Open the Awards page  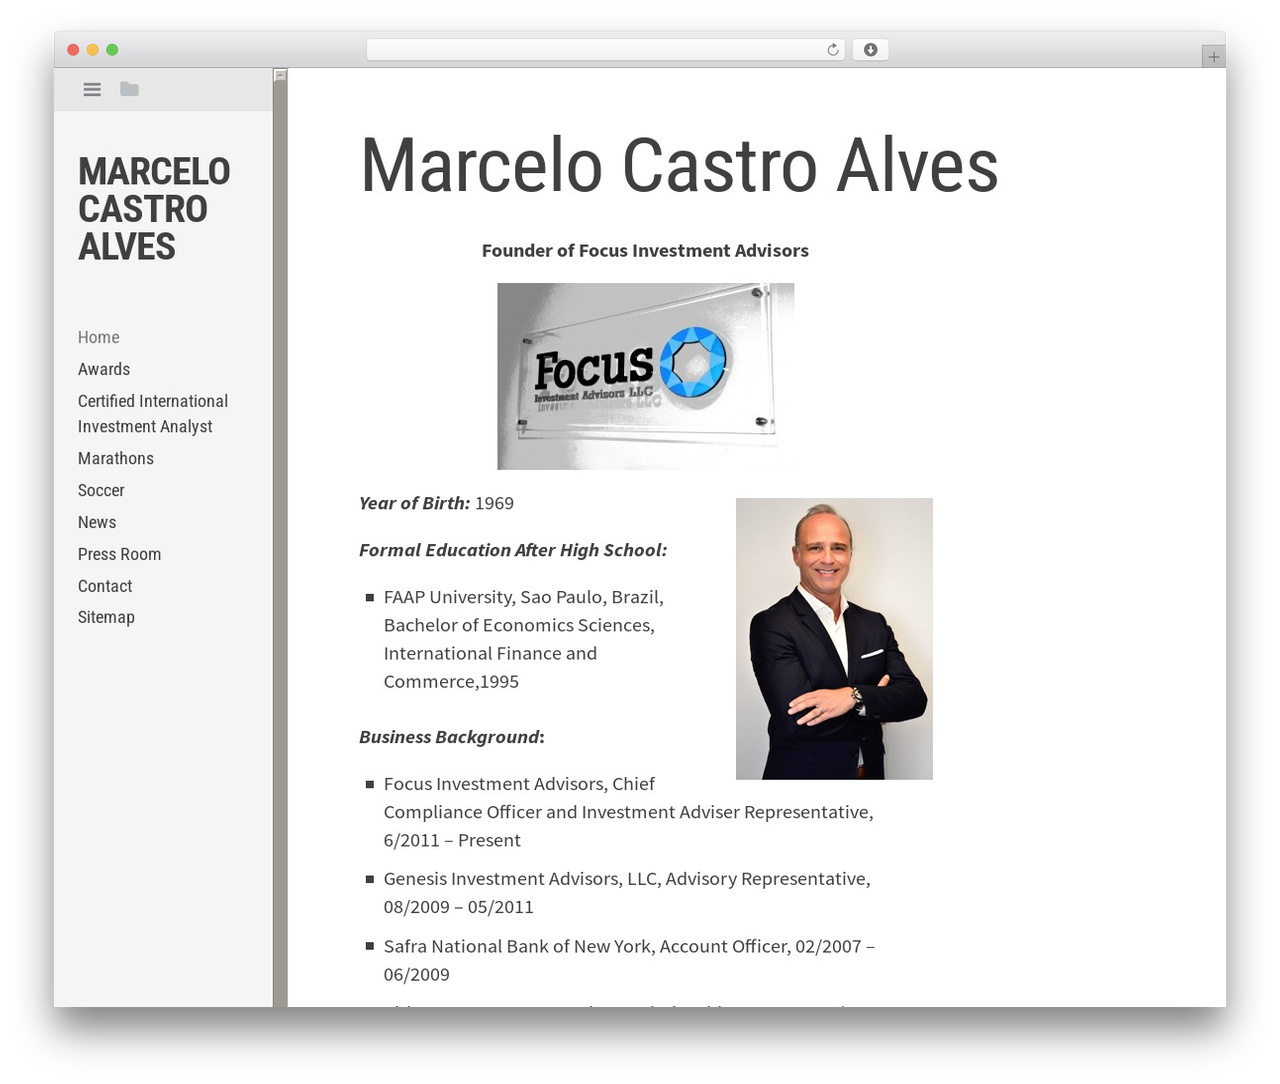point(104,369)
